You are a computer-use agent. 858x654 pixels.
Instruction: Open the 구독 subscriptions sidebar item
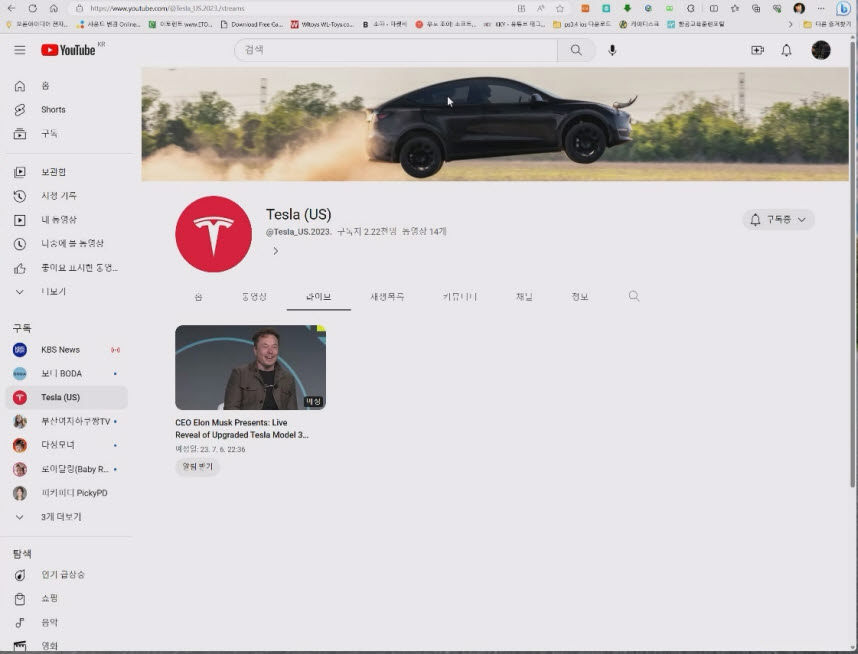67,134
